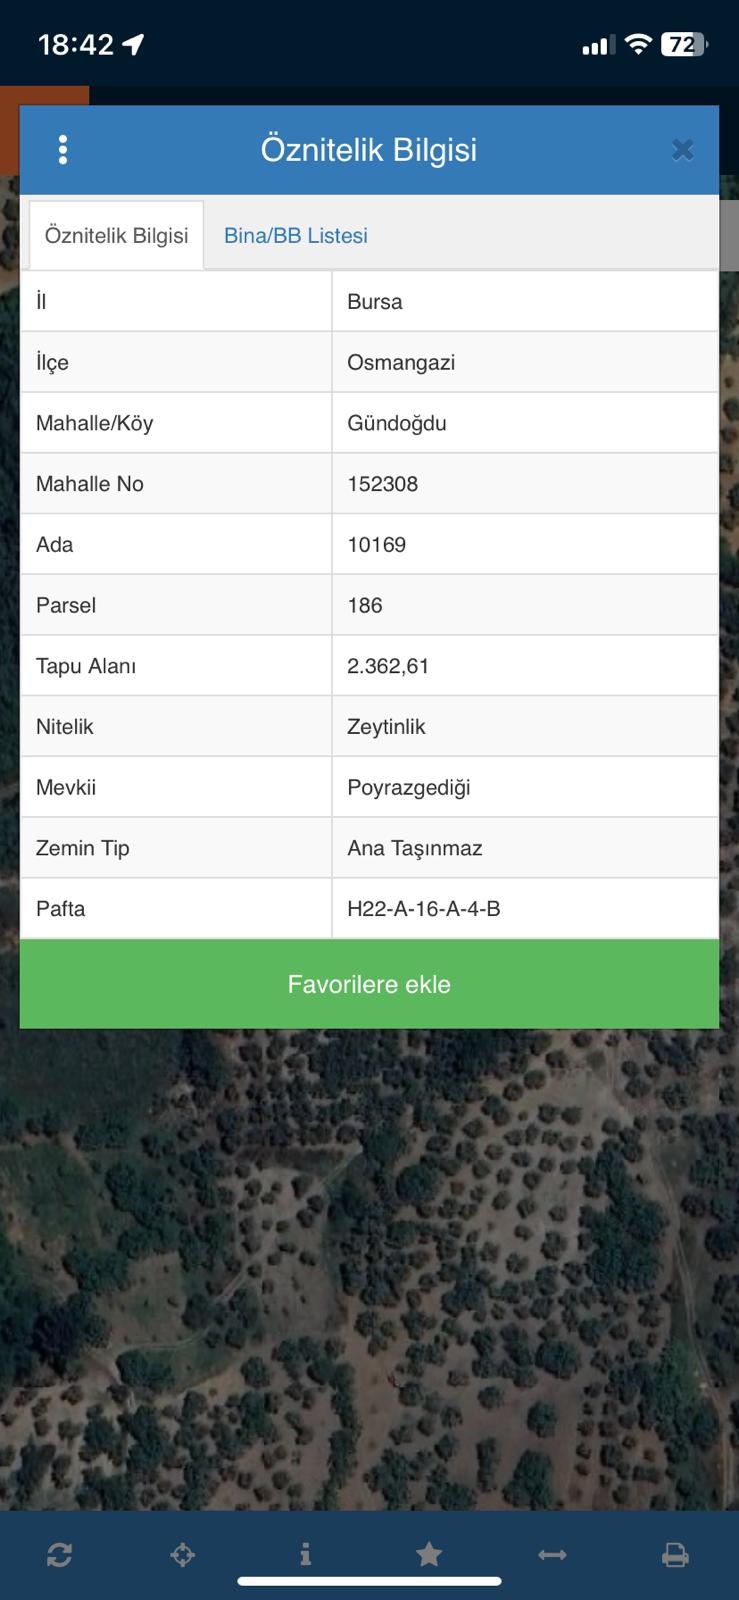The width and height of the screenshot is (739, 1600).
Task: Tap the battery indicator in status bar
Action: click(x=684, y=45)
